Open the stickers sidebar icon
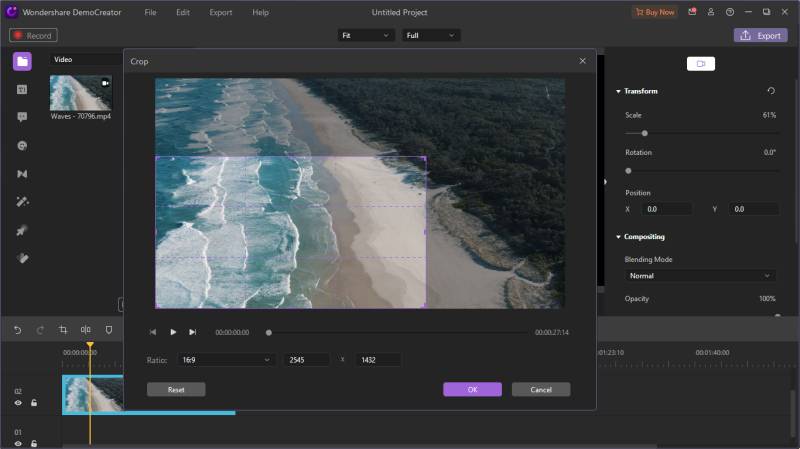 coord(22,146)
